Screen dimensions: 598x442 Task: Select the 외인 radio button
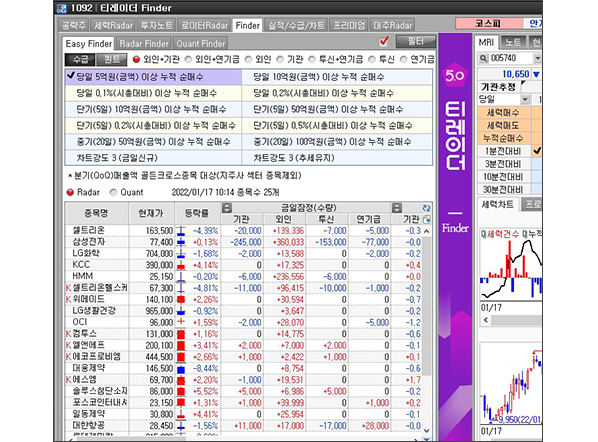248,59
